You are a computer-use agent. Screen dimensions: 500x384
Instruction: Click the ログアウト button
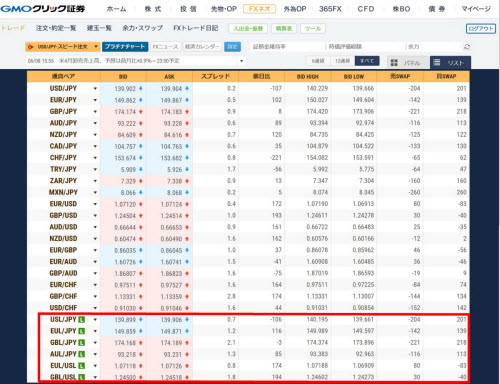[481, 29]
